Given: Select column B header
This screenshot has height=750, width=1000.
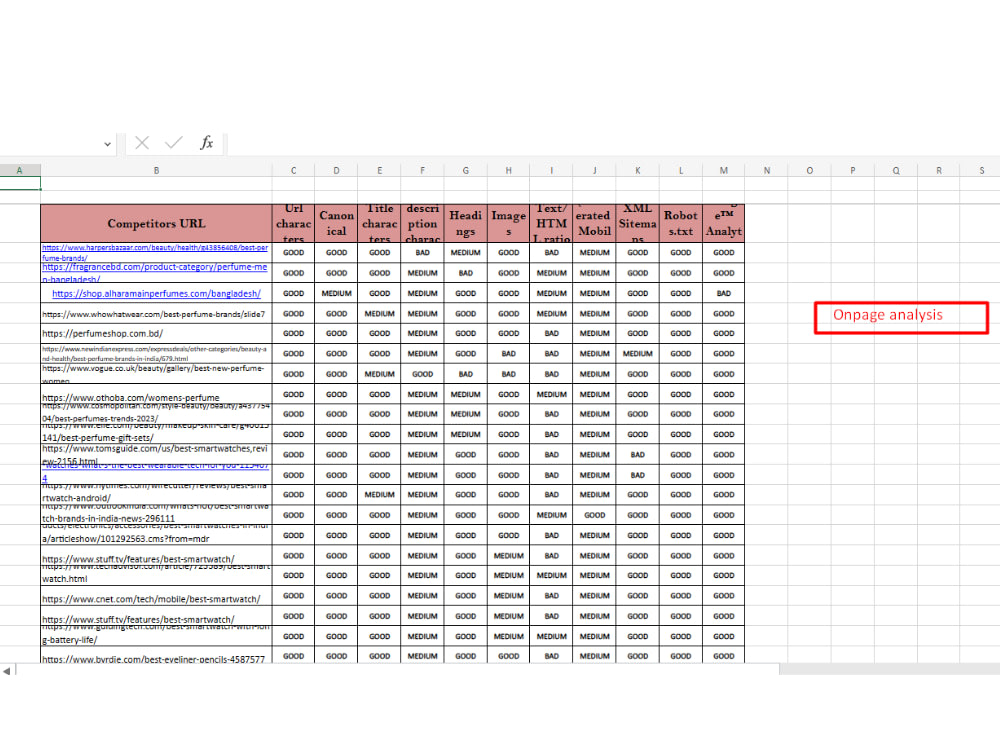Looking at the screenshot, I should pyautogui.click(x=156, y=170).
